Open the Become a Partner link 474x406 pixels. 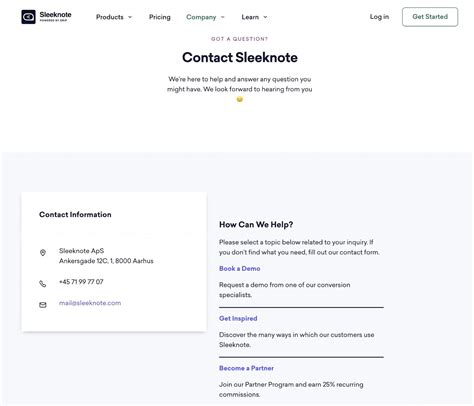coord(246,368)
